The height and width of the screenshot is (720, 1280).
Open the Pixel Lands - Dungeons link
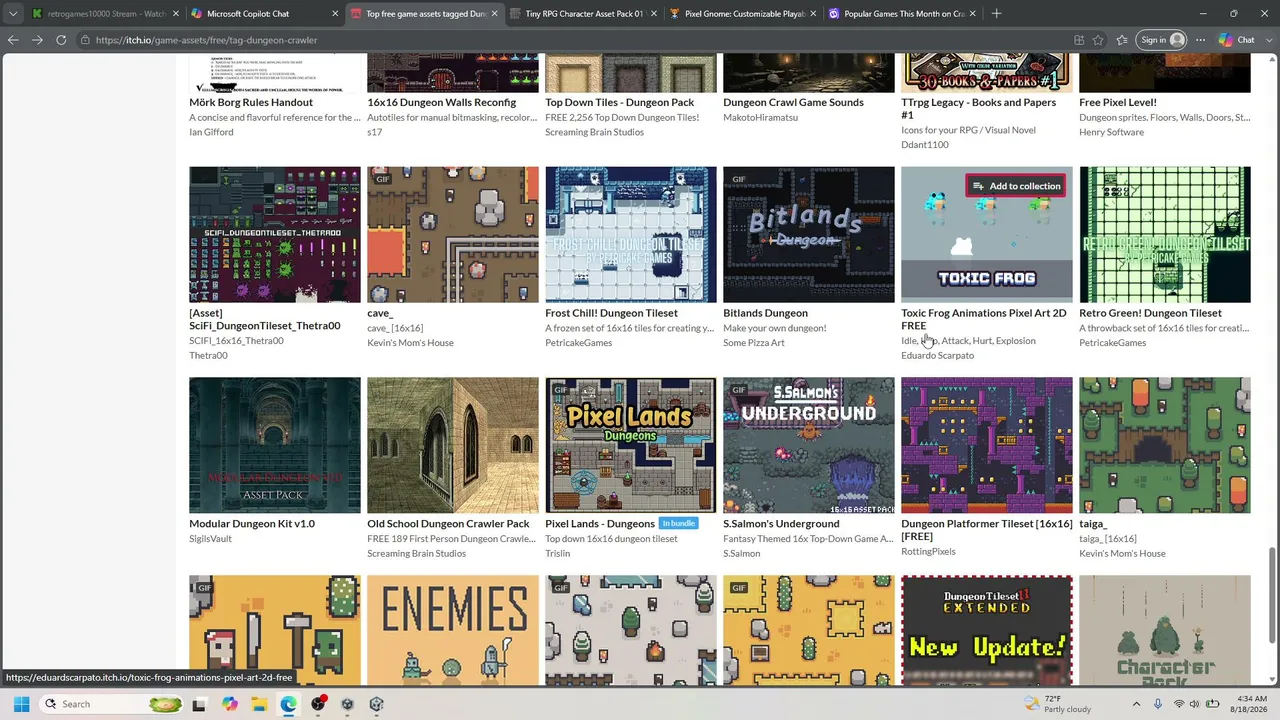600,524
